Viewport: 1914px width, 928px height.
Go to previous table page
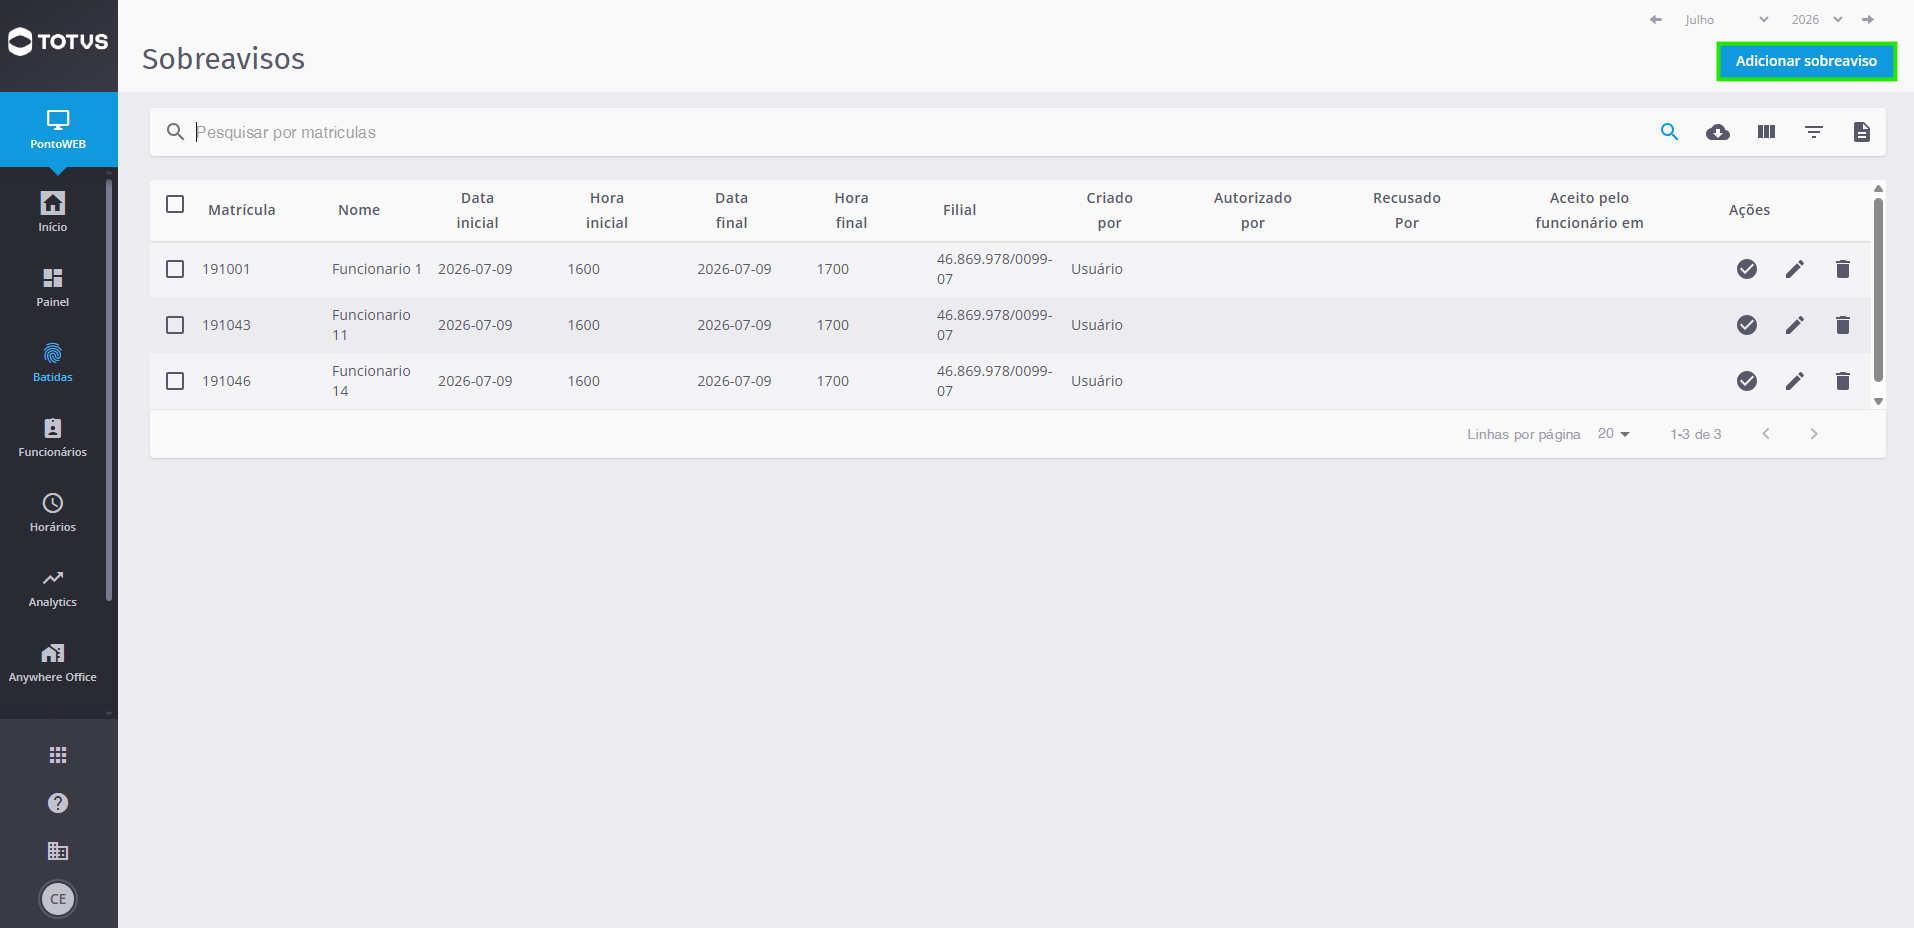(1766, 434)
